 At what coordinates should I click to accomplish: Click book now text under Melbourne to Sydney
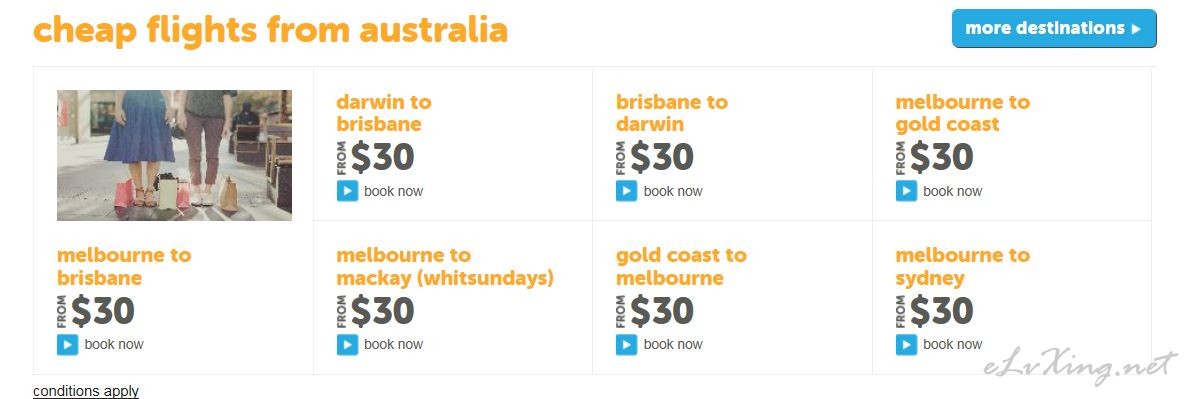[x=952, y=344]
